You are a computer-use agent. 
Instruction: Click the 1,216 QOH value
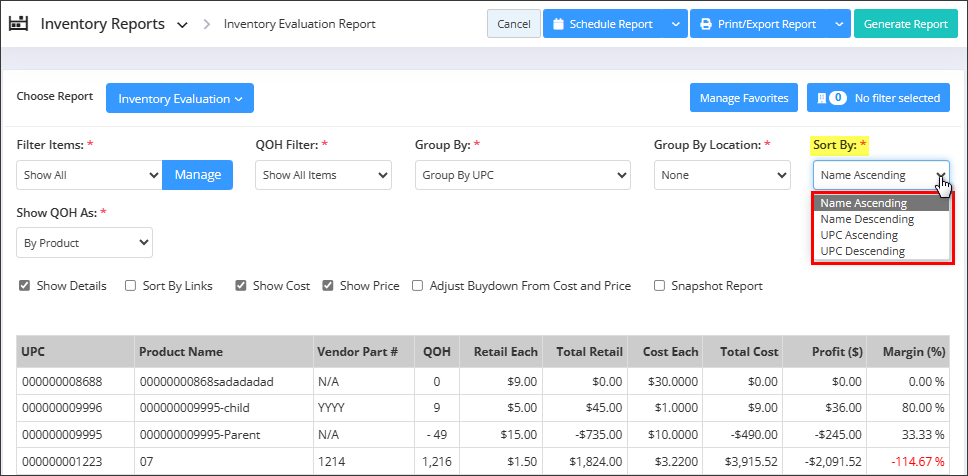point(437,461)
